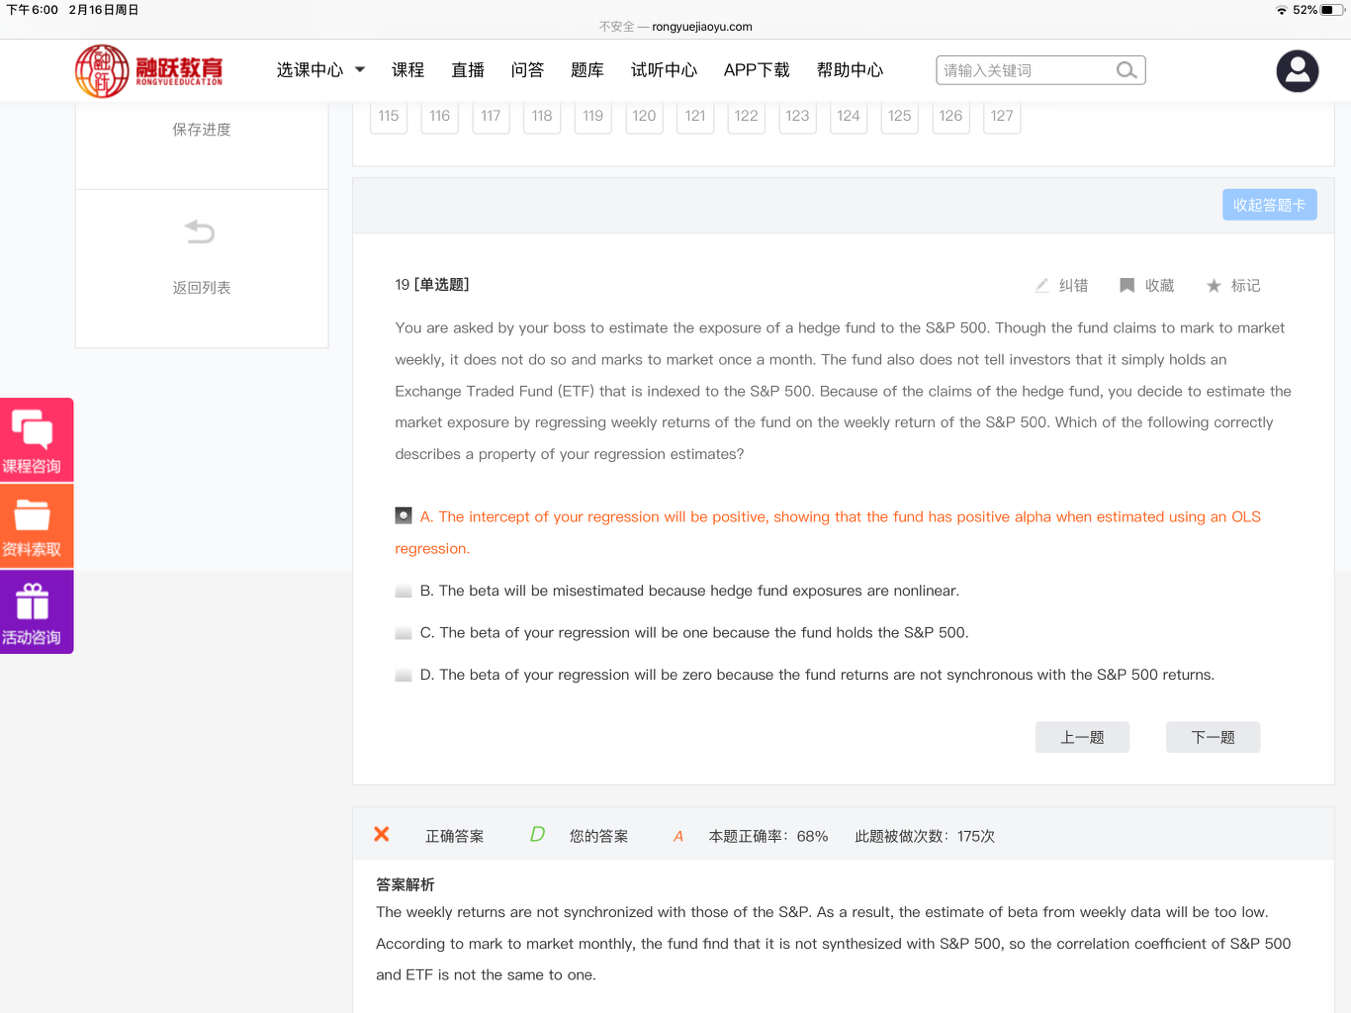The width and height of the screenshot is (1351, 1013).
Task: Expand the 选课中心 dropdown menu
Action: pos(320,70)
